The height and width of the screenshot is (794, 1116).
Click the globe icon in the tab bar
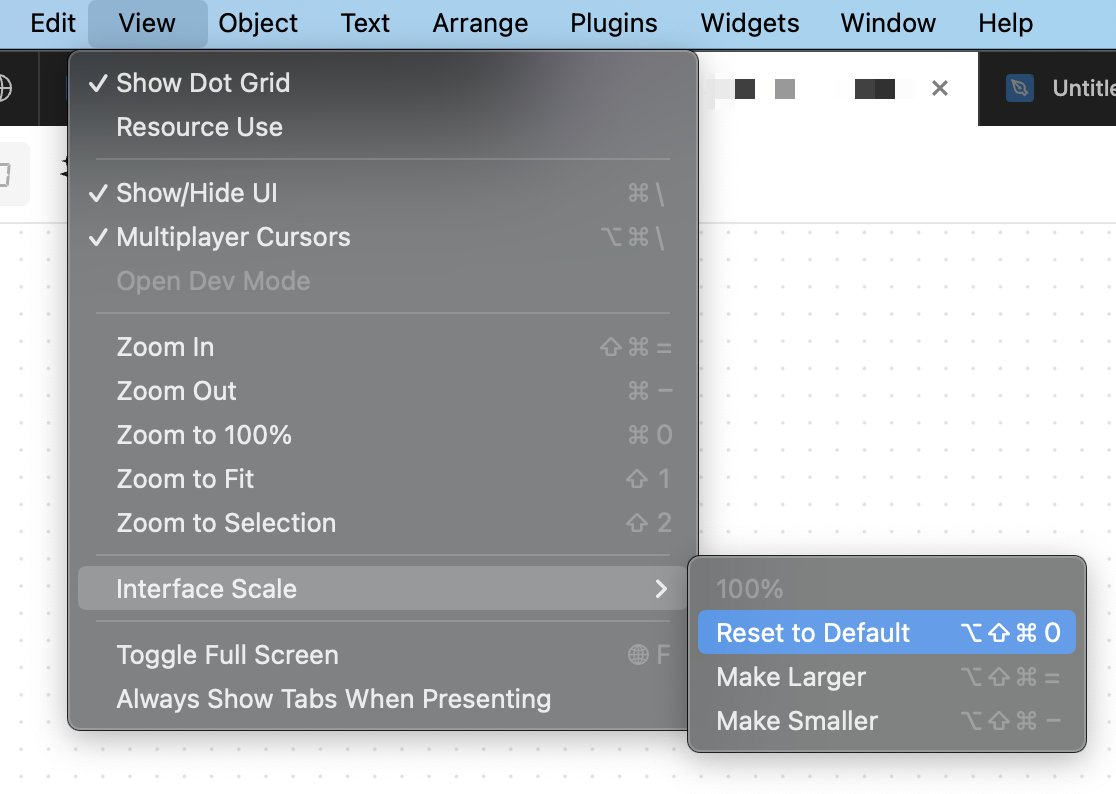pyautogui.click(x=5, y=88)
